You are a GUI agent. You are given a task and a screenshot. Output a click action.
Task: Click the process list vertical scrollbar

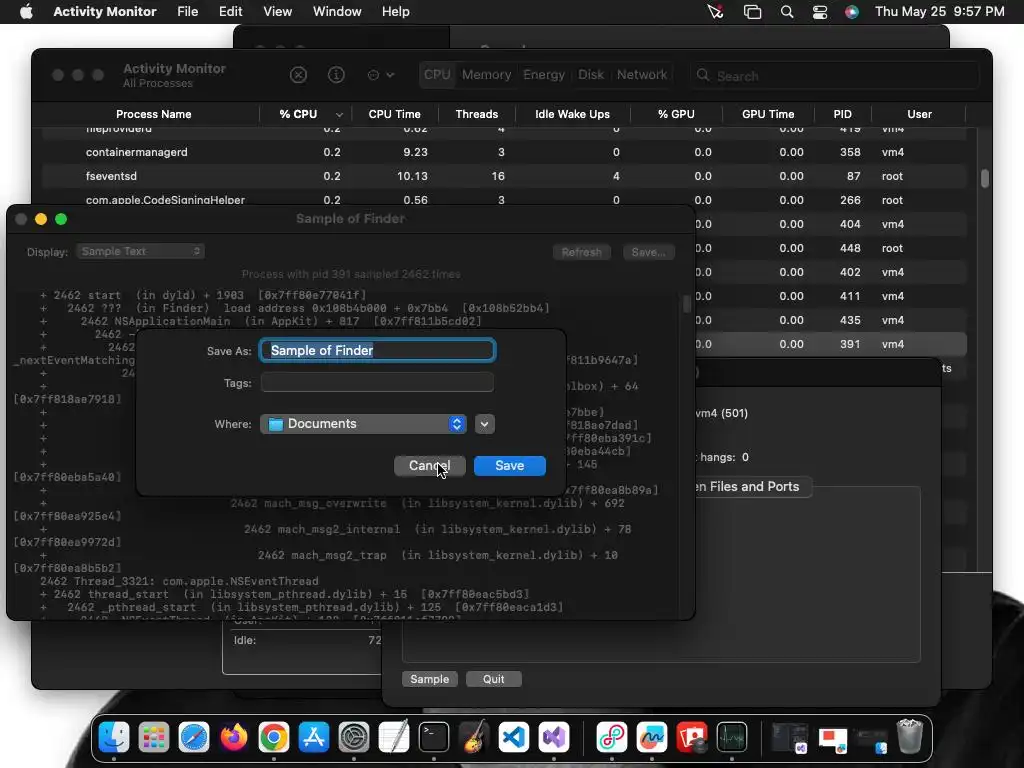(984, 178)
